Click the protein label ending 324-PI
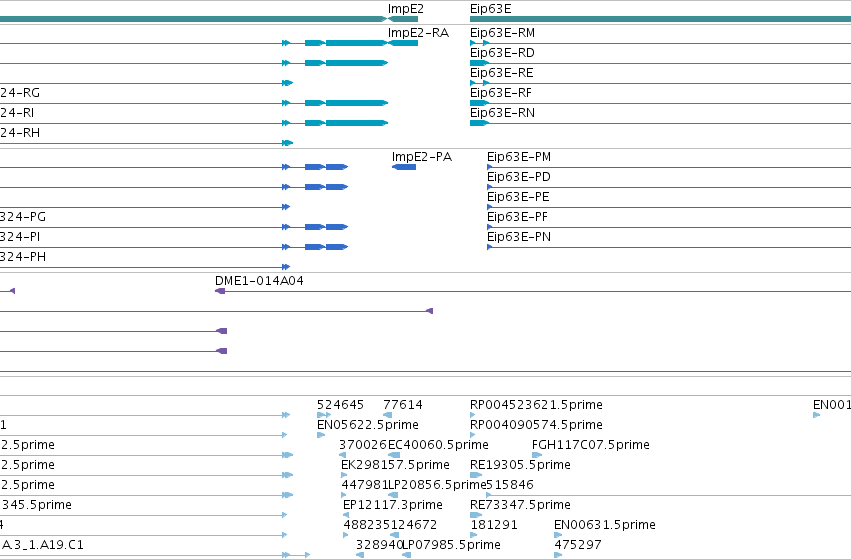Screen dimensions: 851x560 point(20,238)
